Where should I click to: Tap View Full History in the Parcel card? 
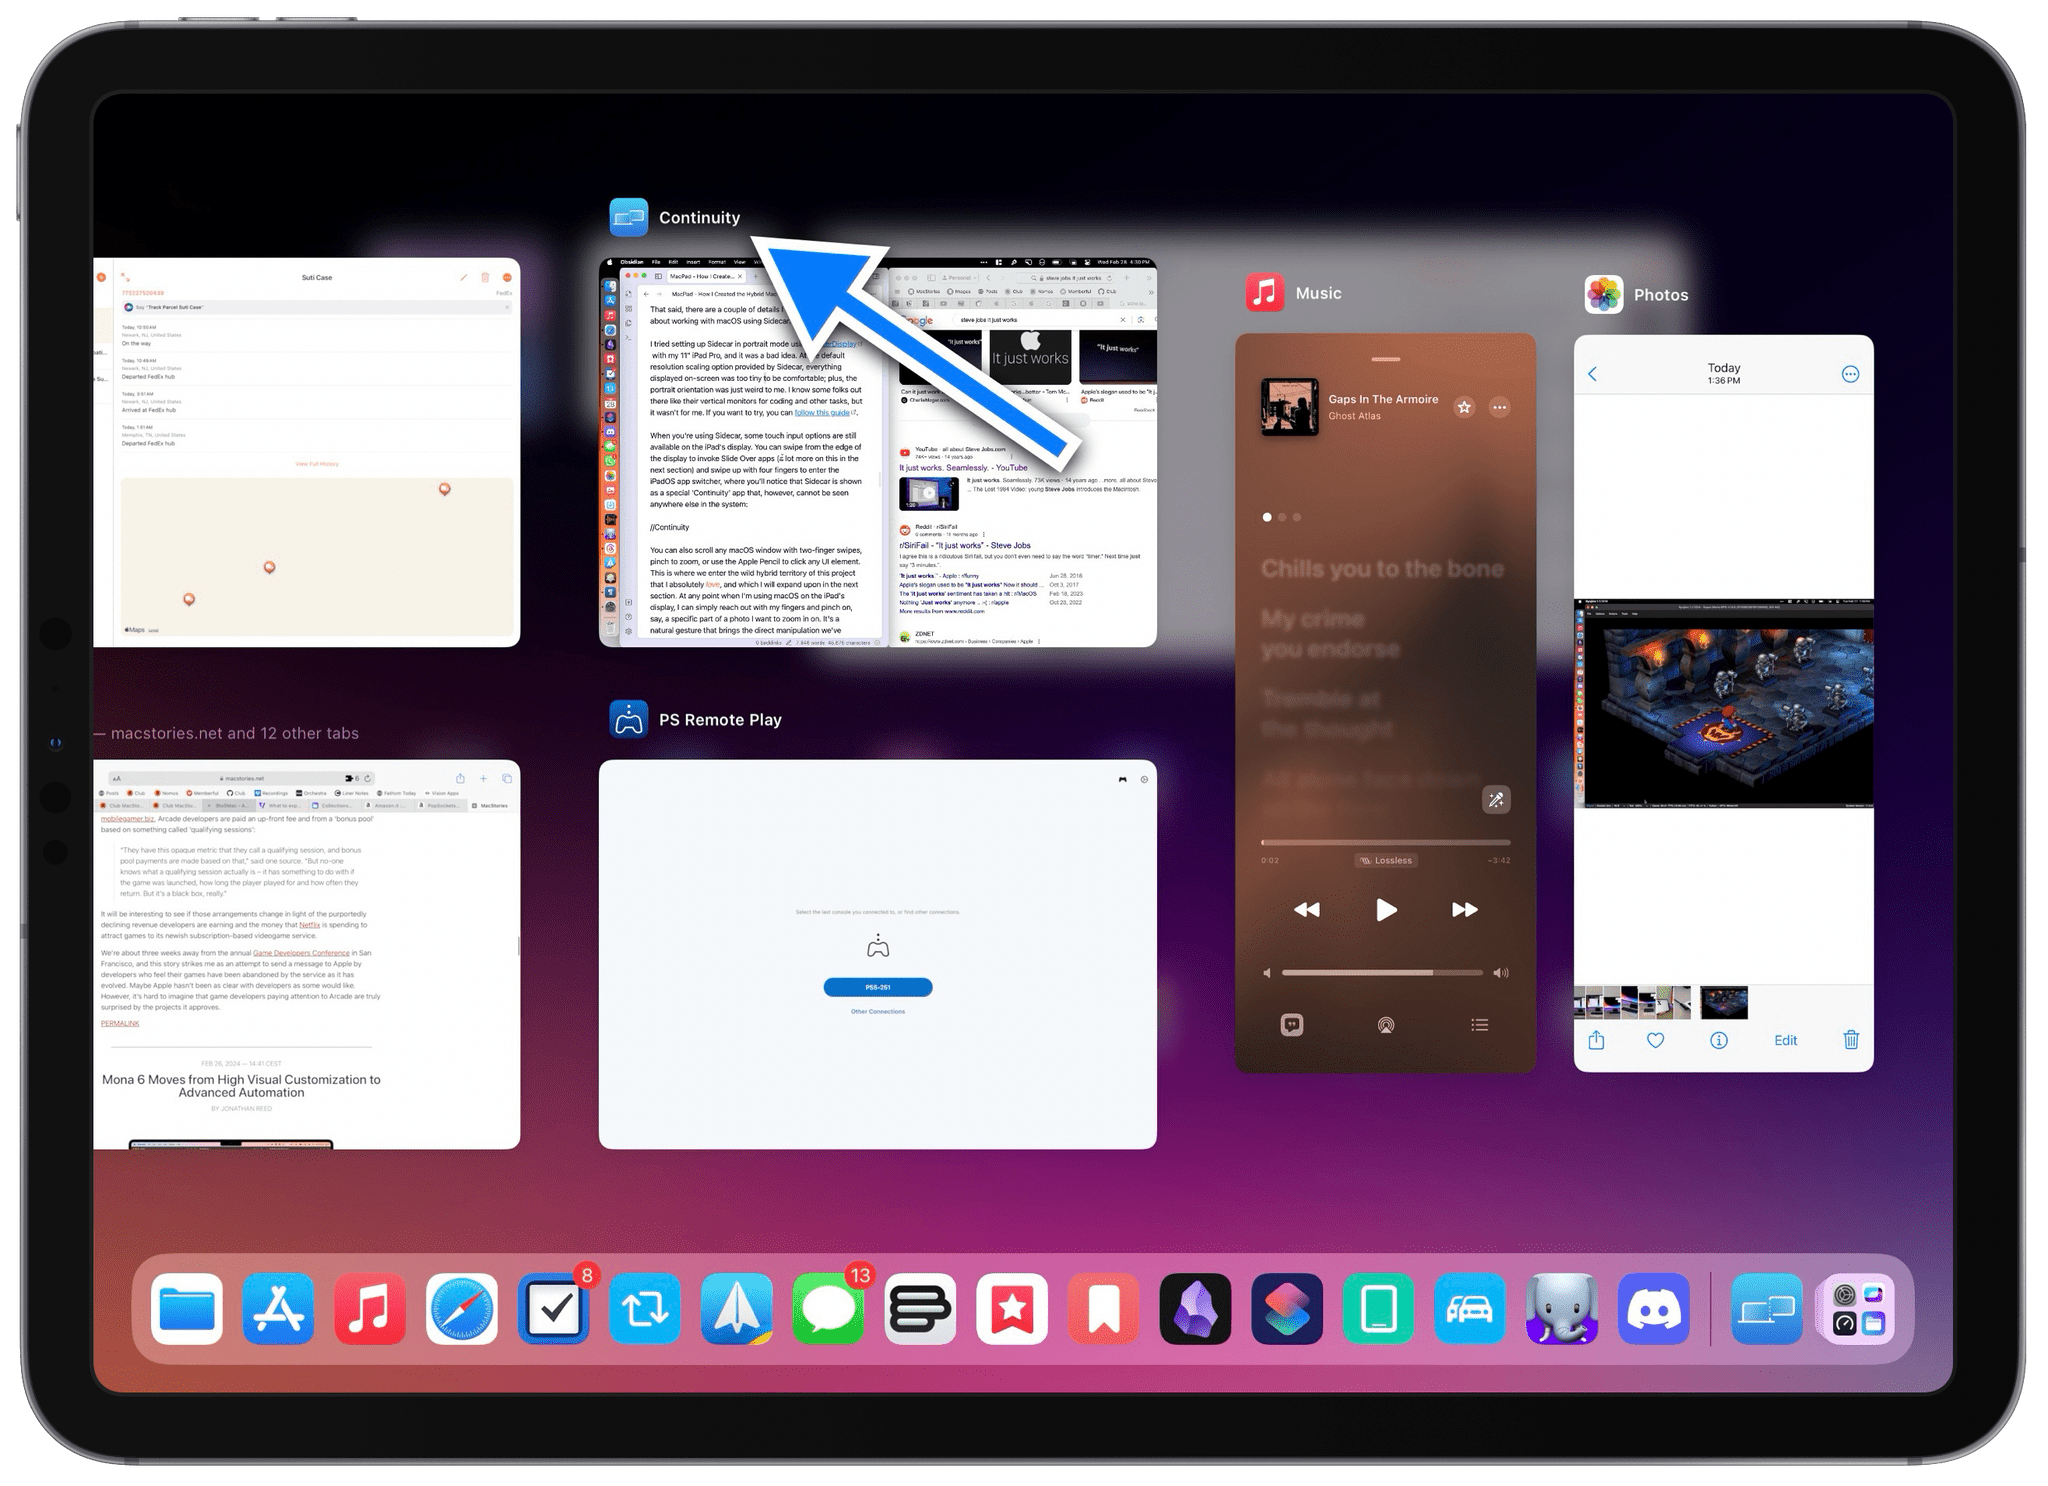coord(317,464)
